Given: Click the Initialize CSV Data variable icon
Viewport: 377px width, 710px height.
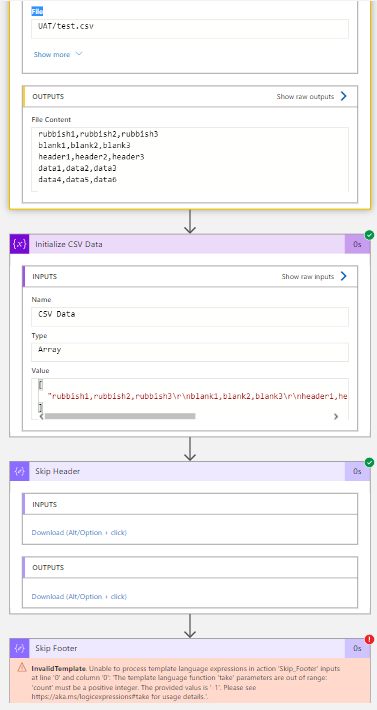Looking at the screenshot, I should point(19,244).
